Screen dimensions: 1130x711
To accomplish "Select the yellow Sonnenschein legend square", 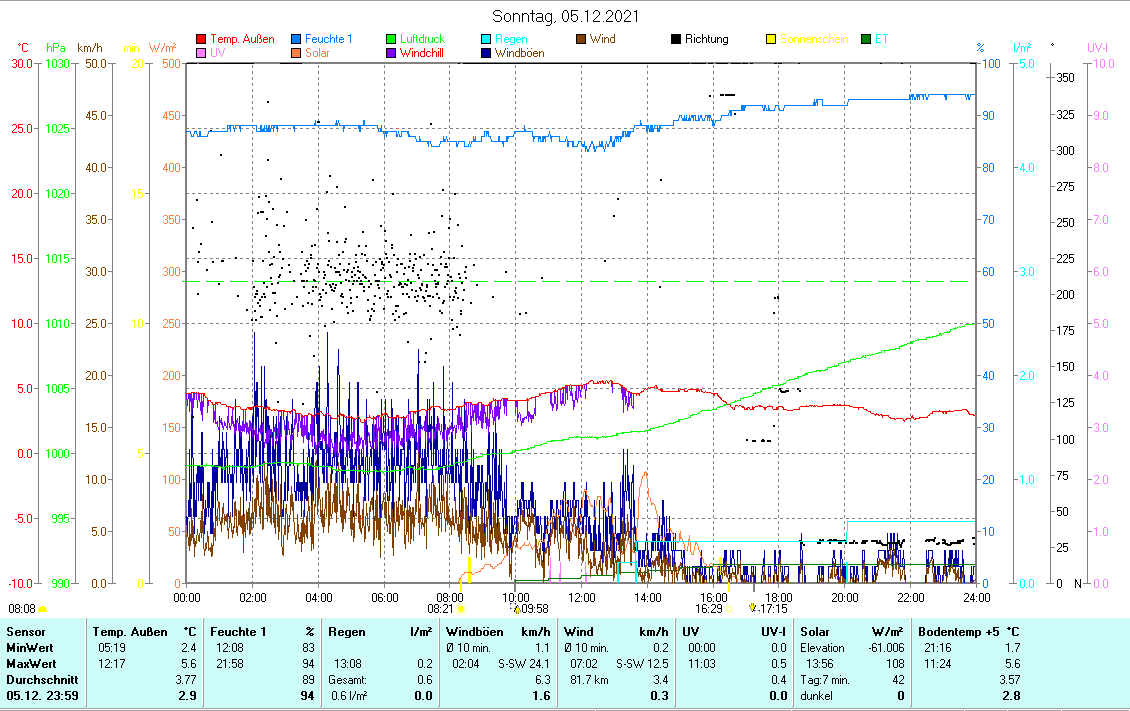I will point(771,39).
